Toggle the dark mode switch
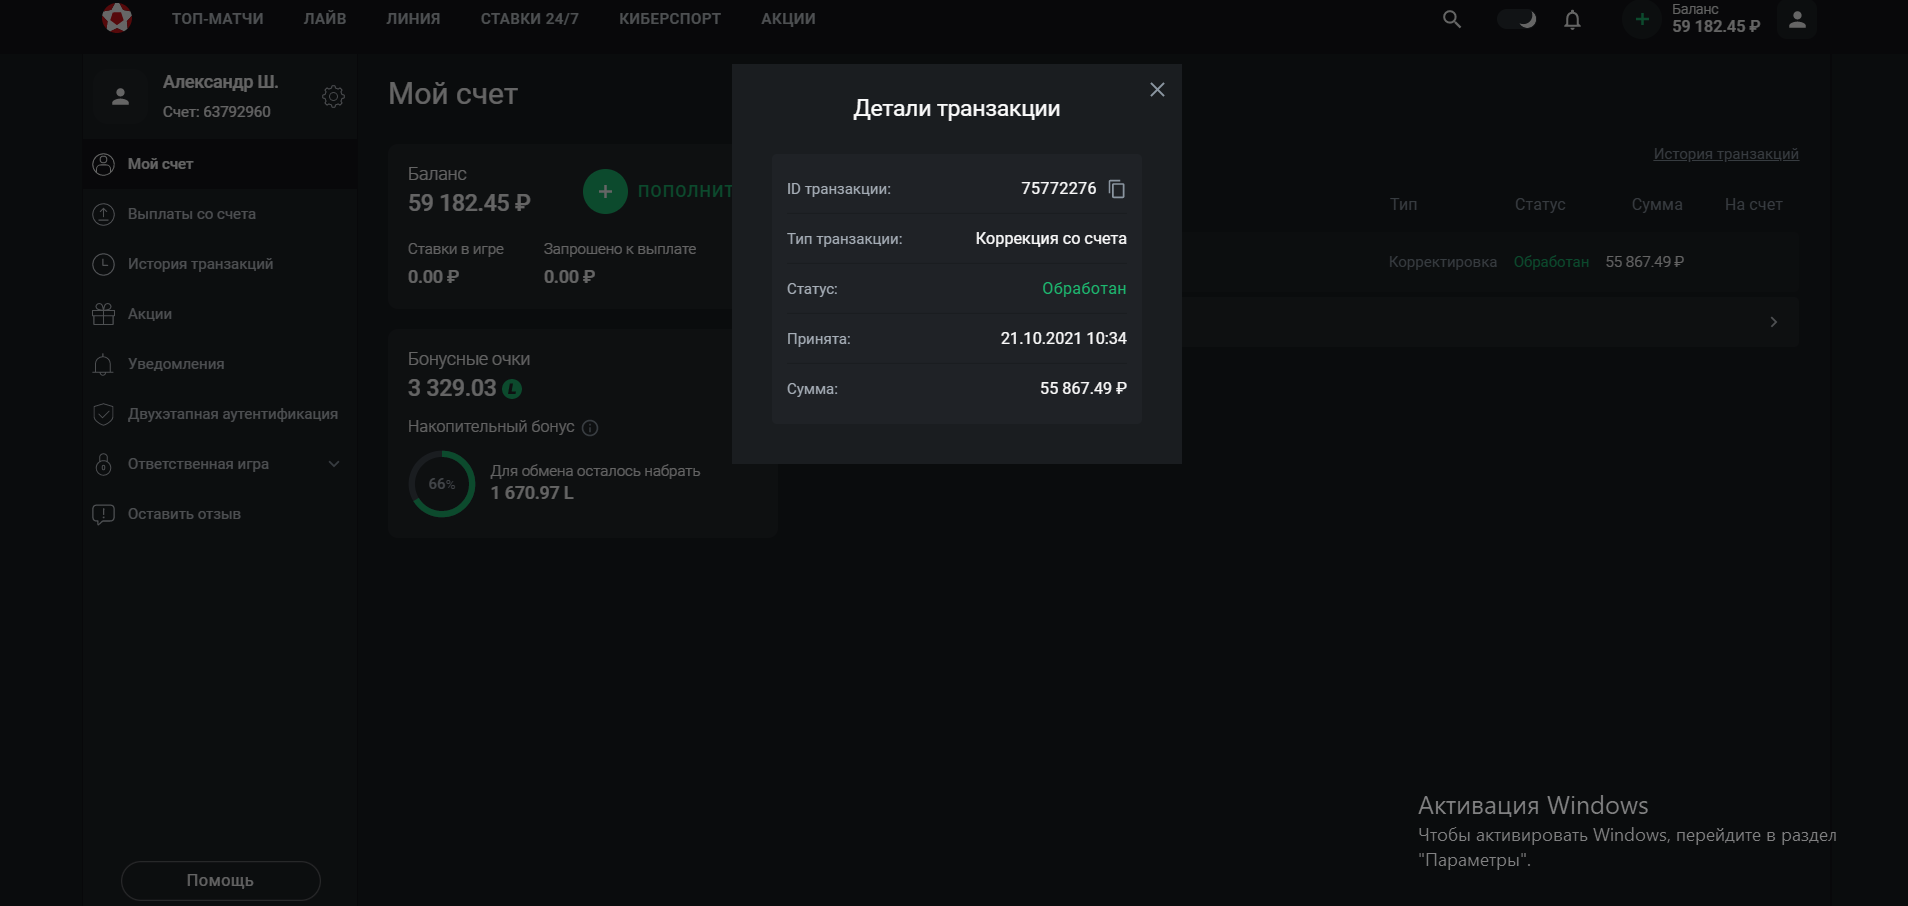The height and width of the screenshot is (906, 1908). click(1516, 19)
